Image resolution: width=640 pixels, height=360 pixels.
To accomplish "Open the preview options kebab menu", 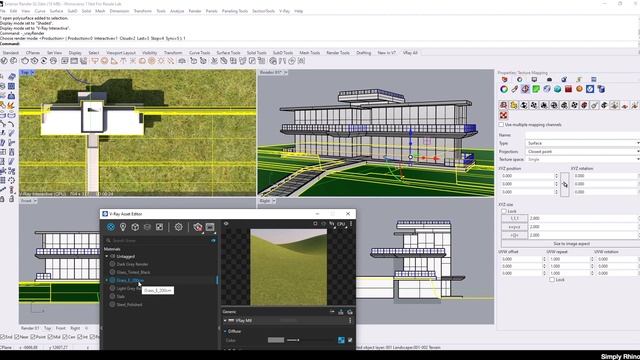I will pos(351,224).
